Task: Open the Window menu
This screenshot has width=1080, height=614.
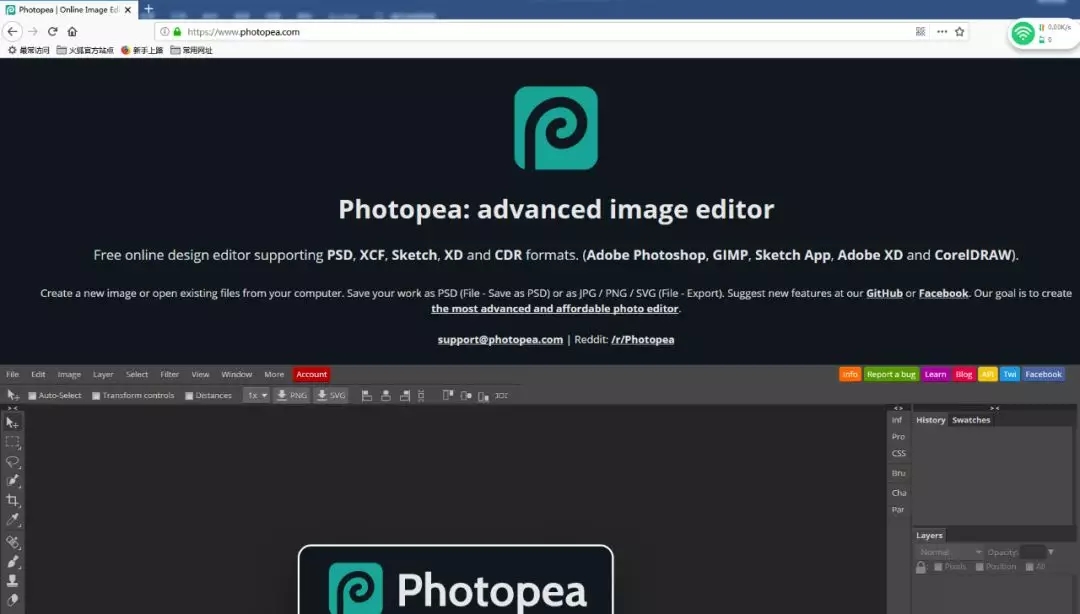Action: (236, 374)
